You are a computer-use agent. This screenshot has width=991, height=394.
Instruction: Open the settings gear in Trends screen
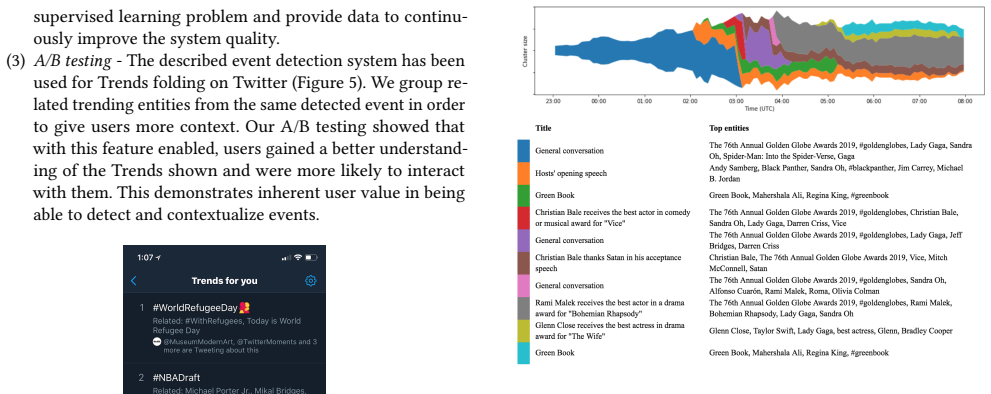310,281
